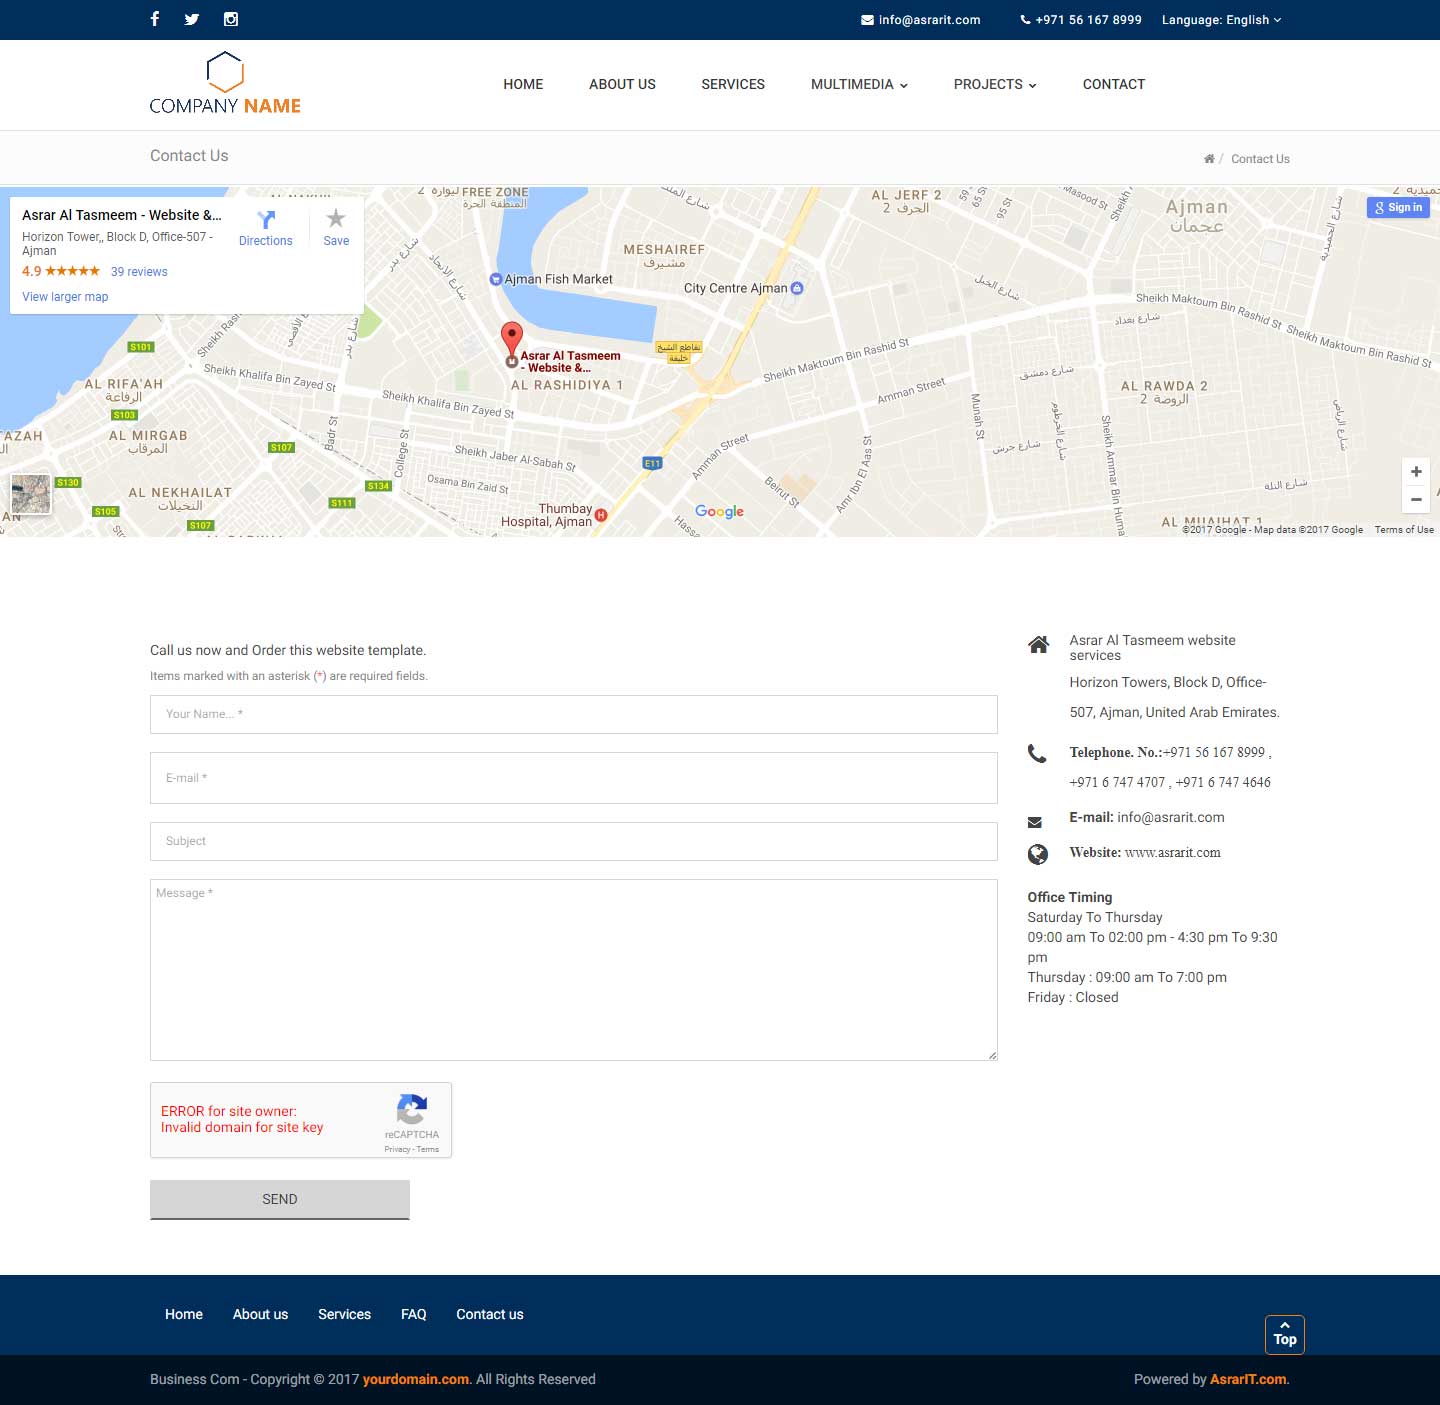This screenshot has height=1405, width=1440.
Task: Open the About Us nav item
Action: [622, 84]
